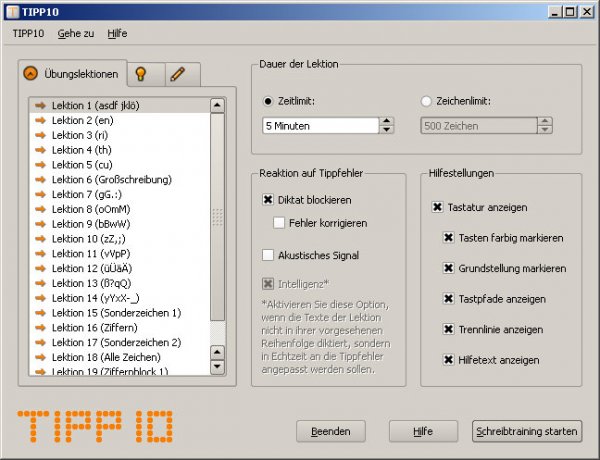Click the arrow icon beside Lektion 3 (ri)
The width and height of the screenshot is (600, 460).
(x=41, y=135)
